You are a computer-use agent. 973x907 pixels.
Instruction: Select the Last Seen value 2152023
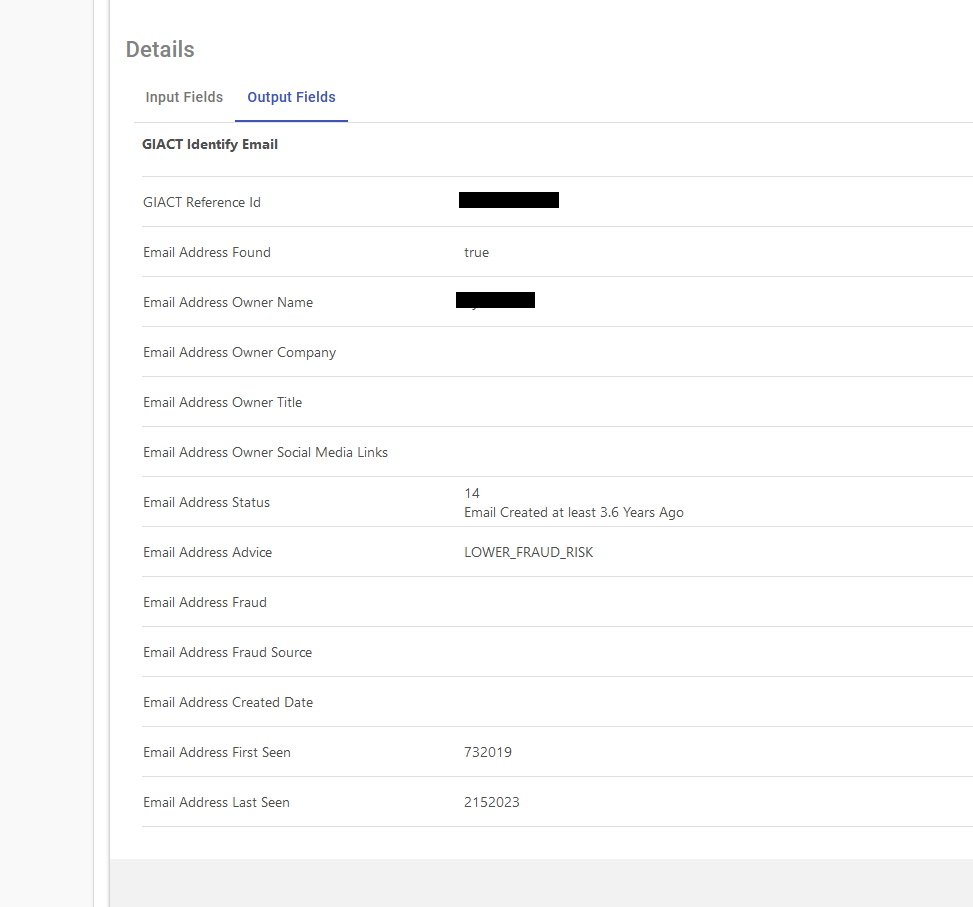click(x=491, y=803)
